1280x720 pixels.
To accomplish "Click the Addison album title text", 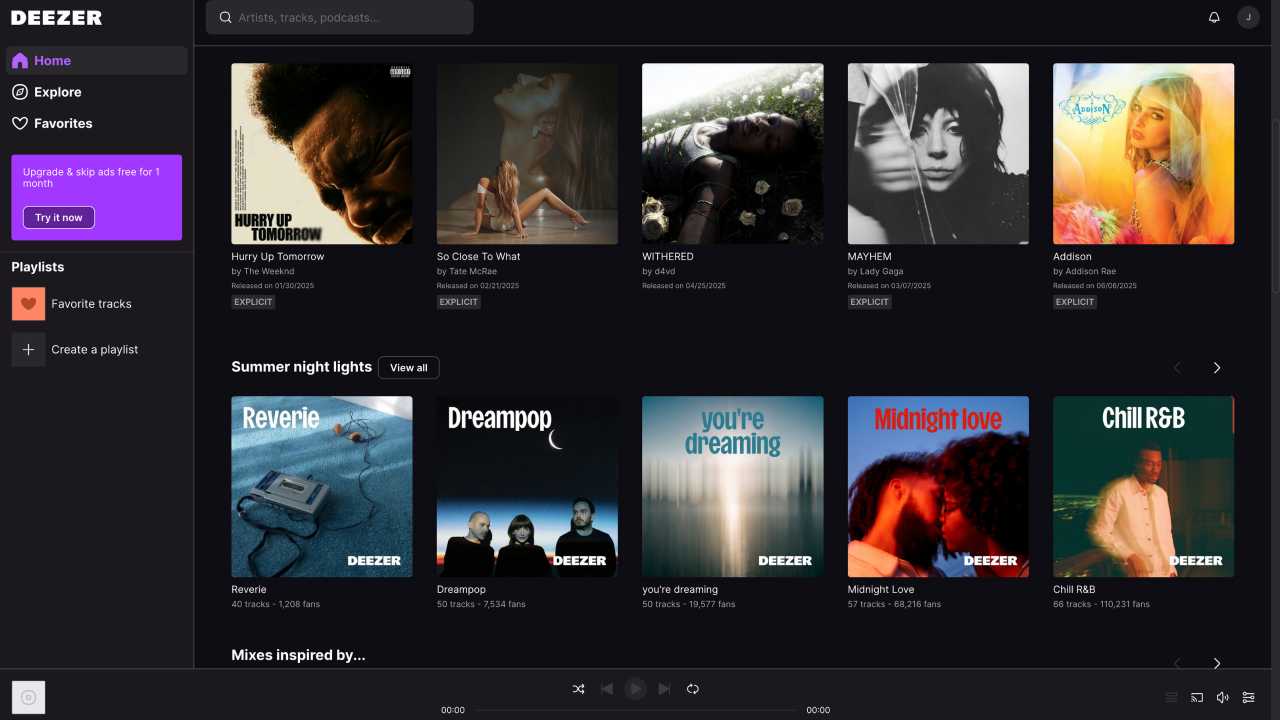I will (1072, 256).
